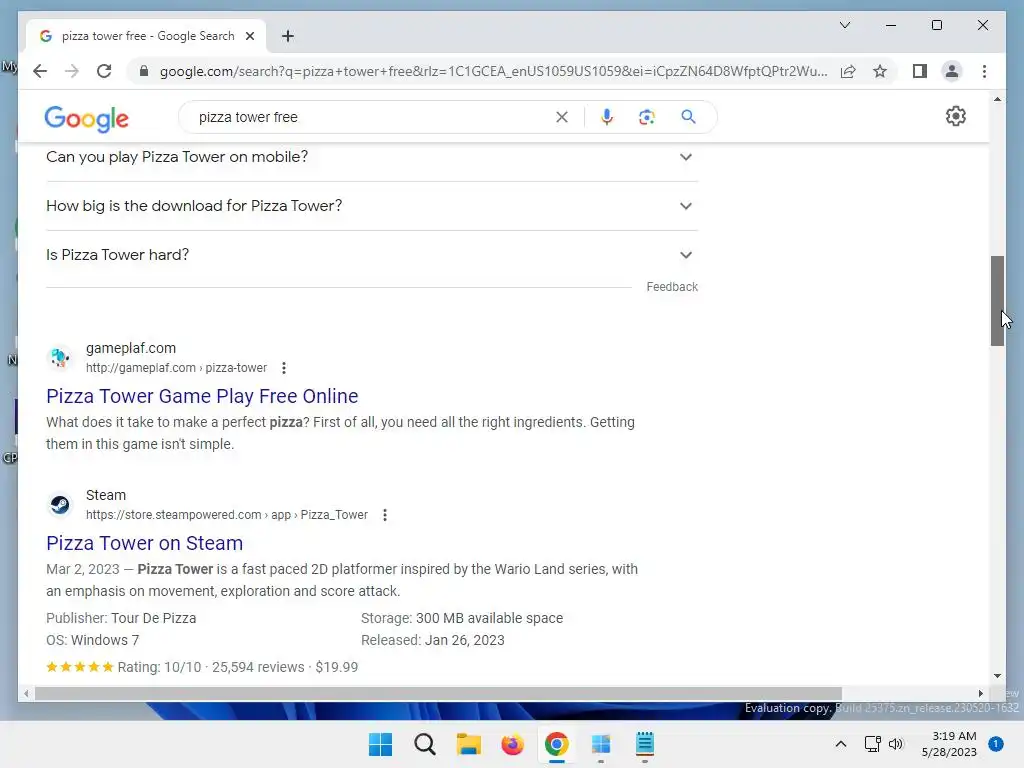The width and height of the screenshot is (1024, 768).
Task: Submit search with the magnifier icon
Action: (x=688, y=117)
